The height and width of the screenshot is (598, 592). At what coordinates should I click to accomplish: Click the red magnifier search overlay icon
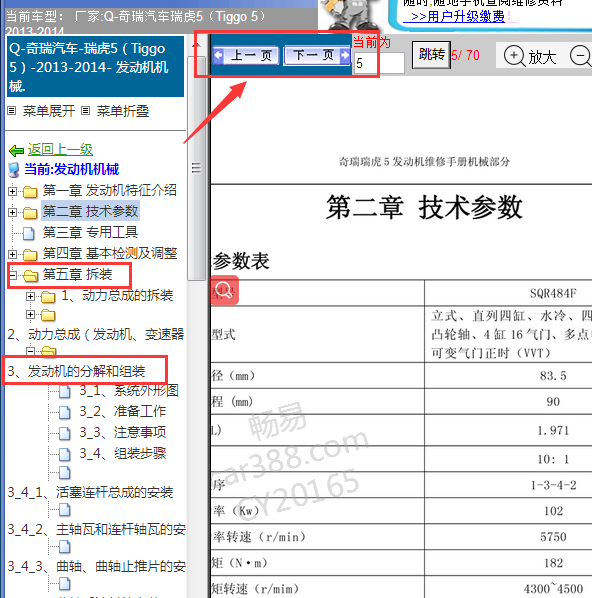tap(225, 290)
